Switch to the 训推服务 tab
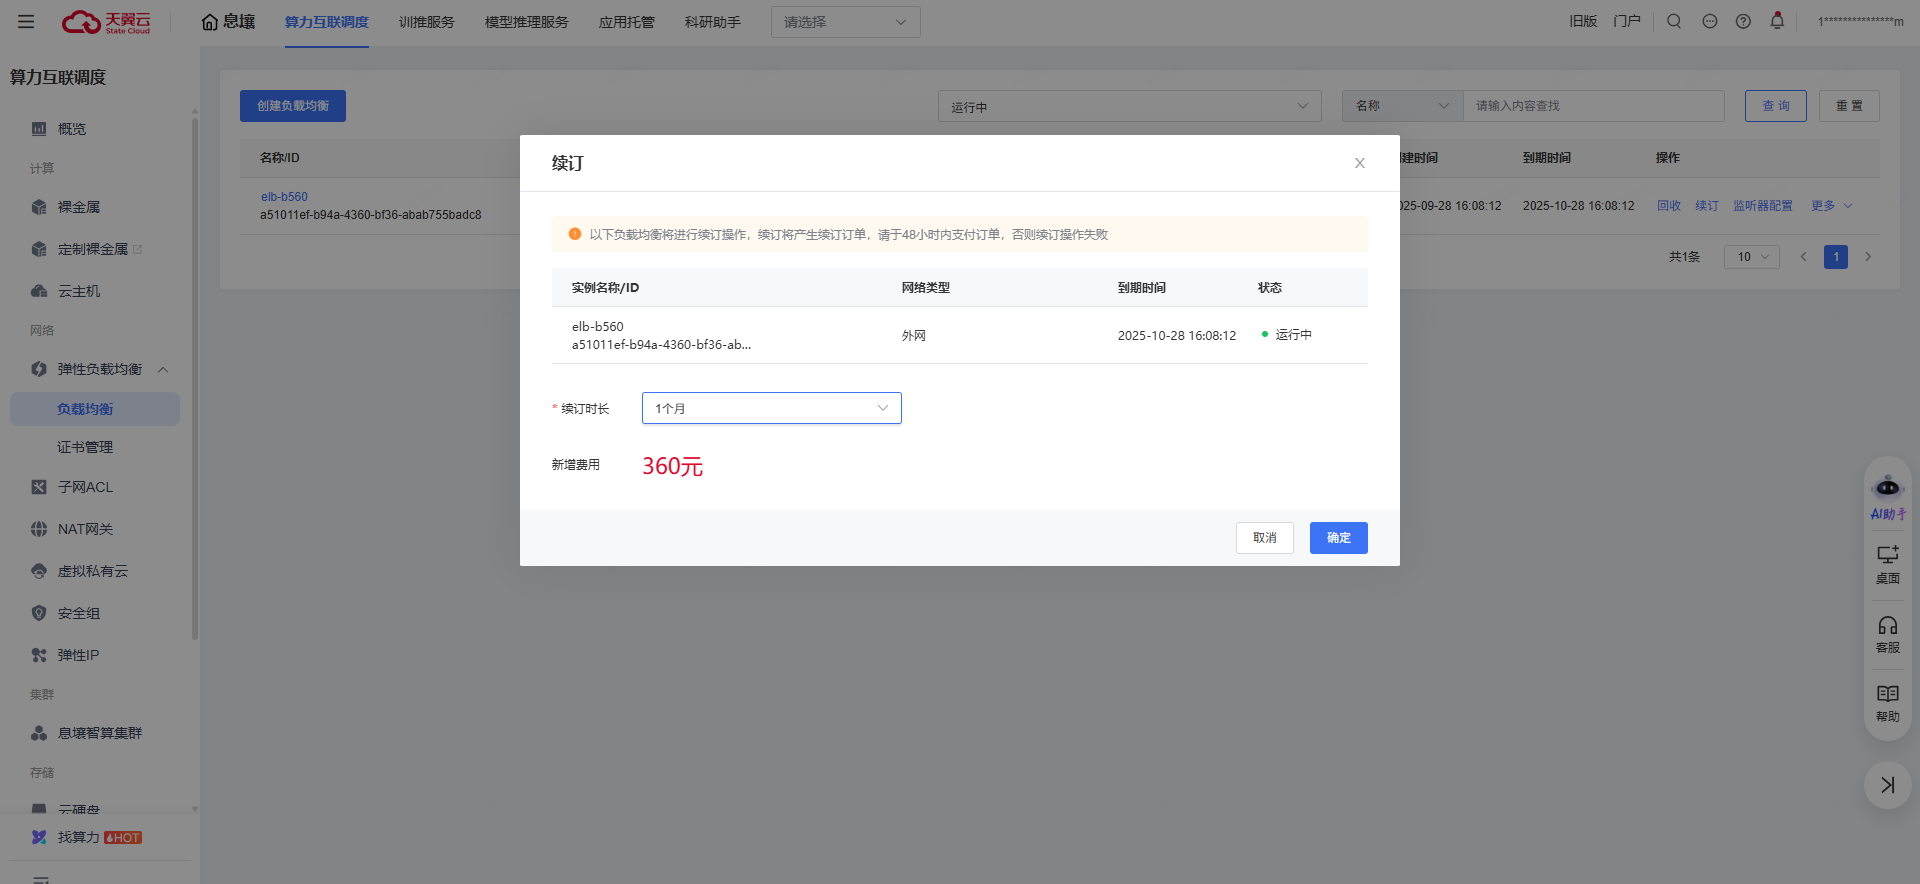The width and height of the screenshot is (1920, 884). coord(426,22)
